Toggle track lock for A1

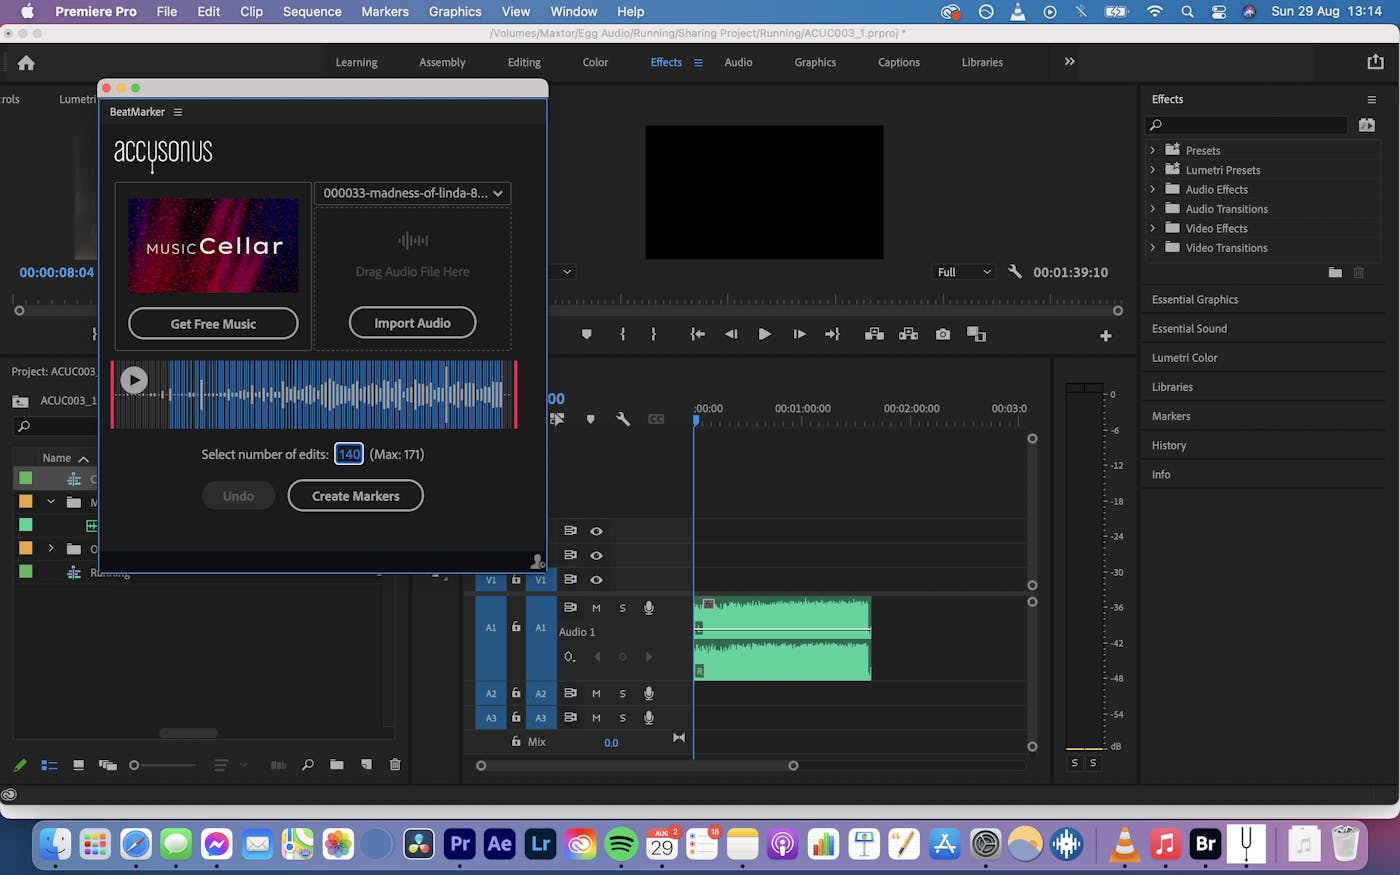pos(516,627)
